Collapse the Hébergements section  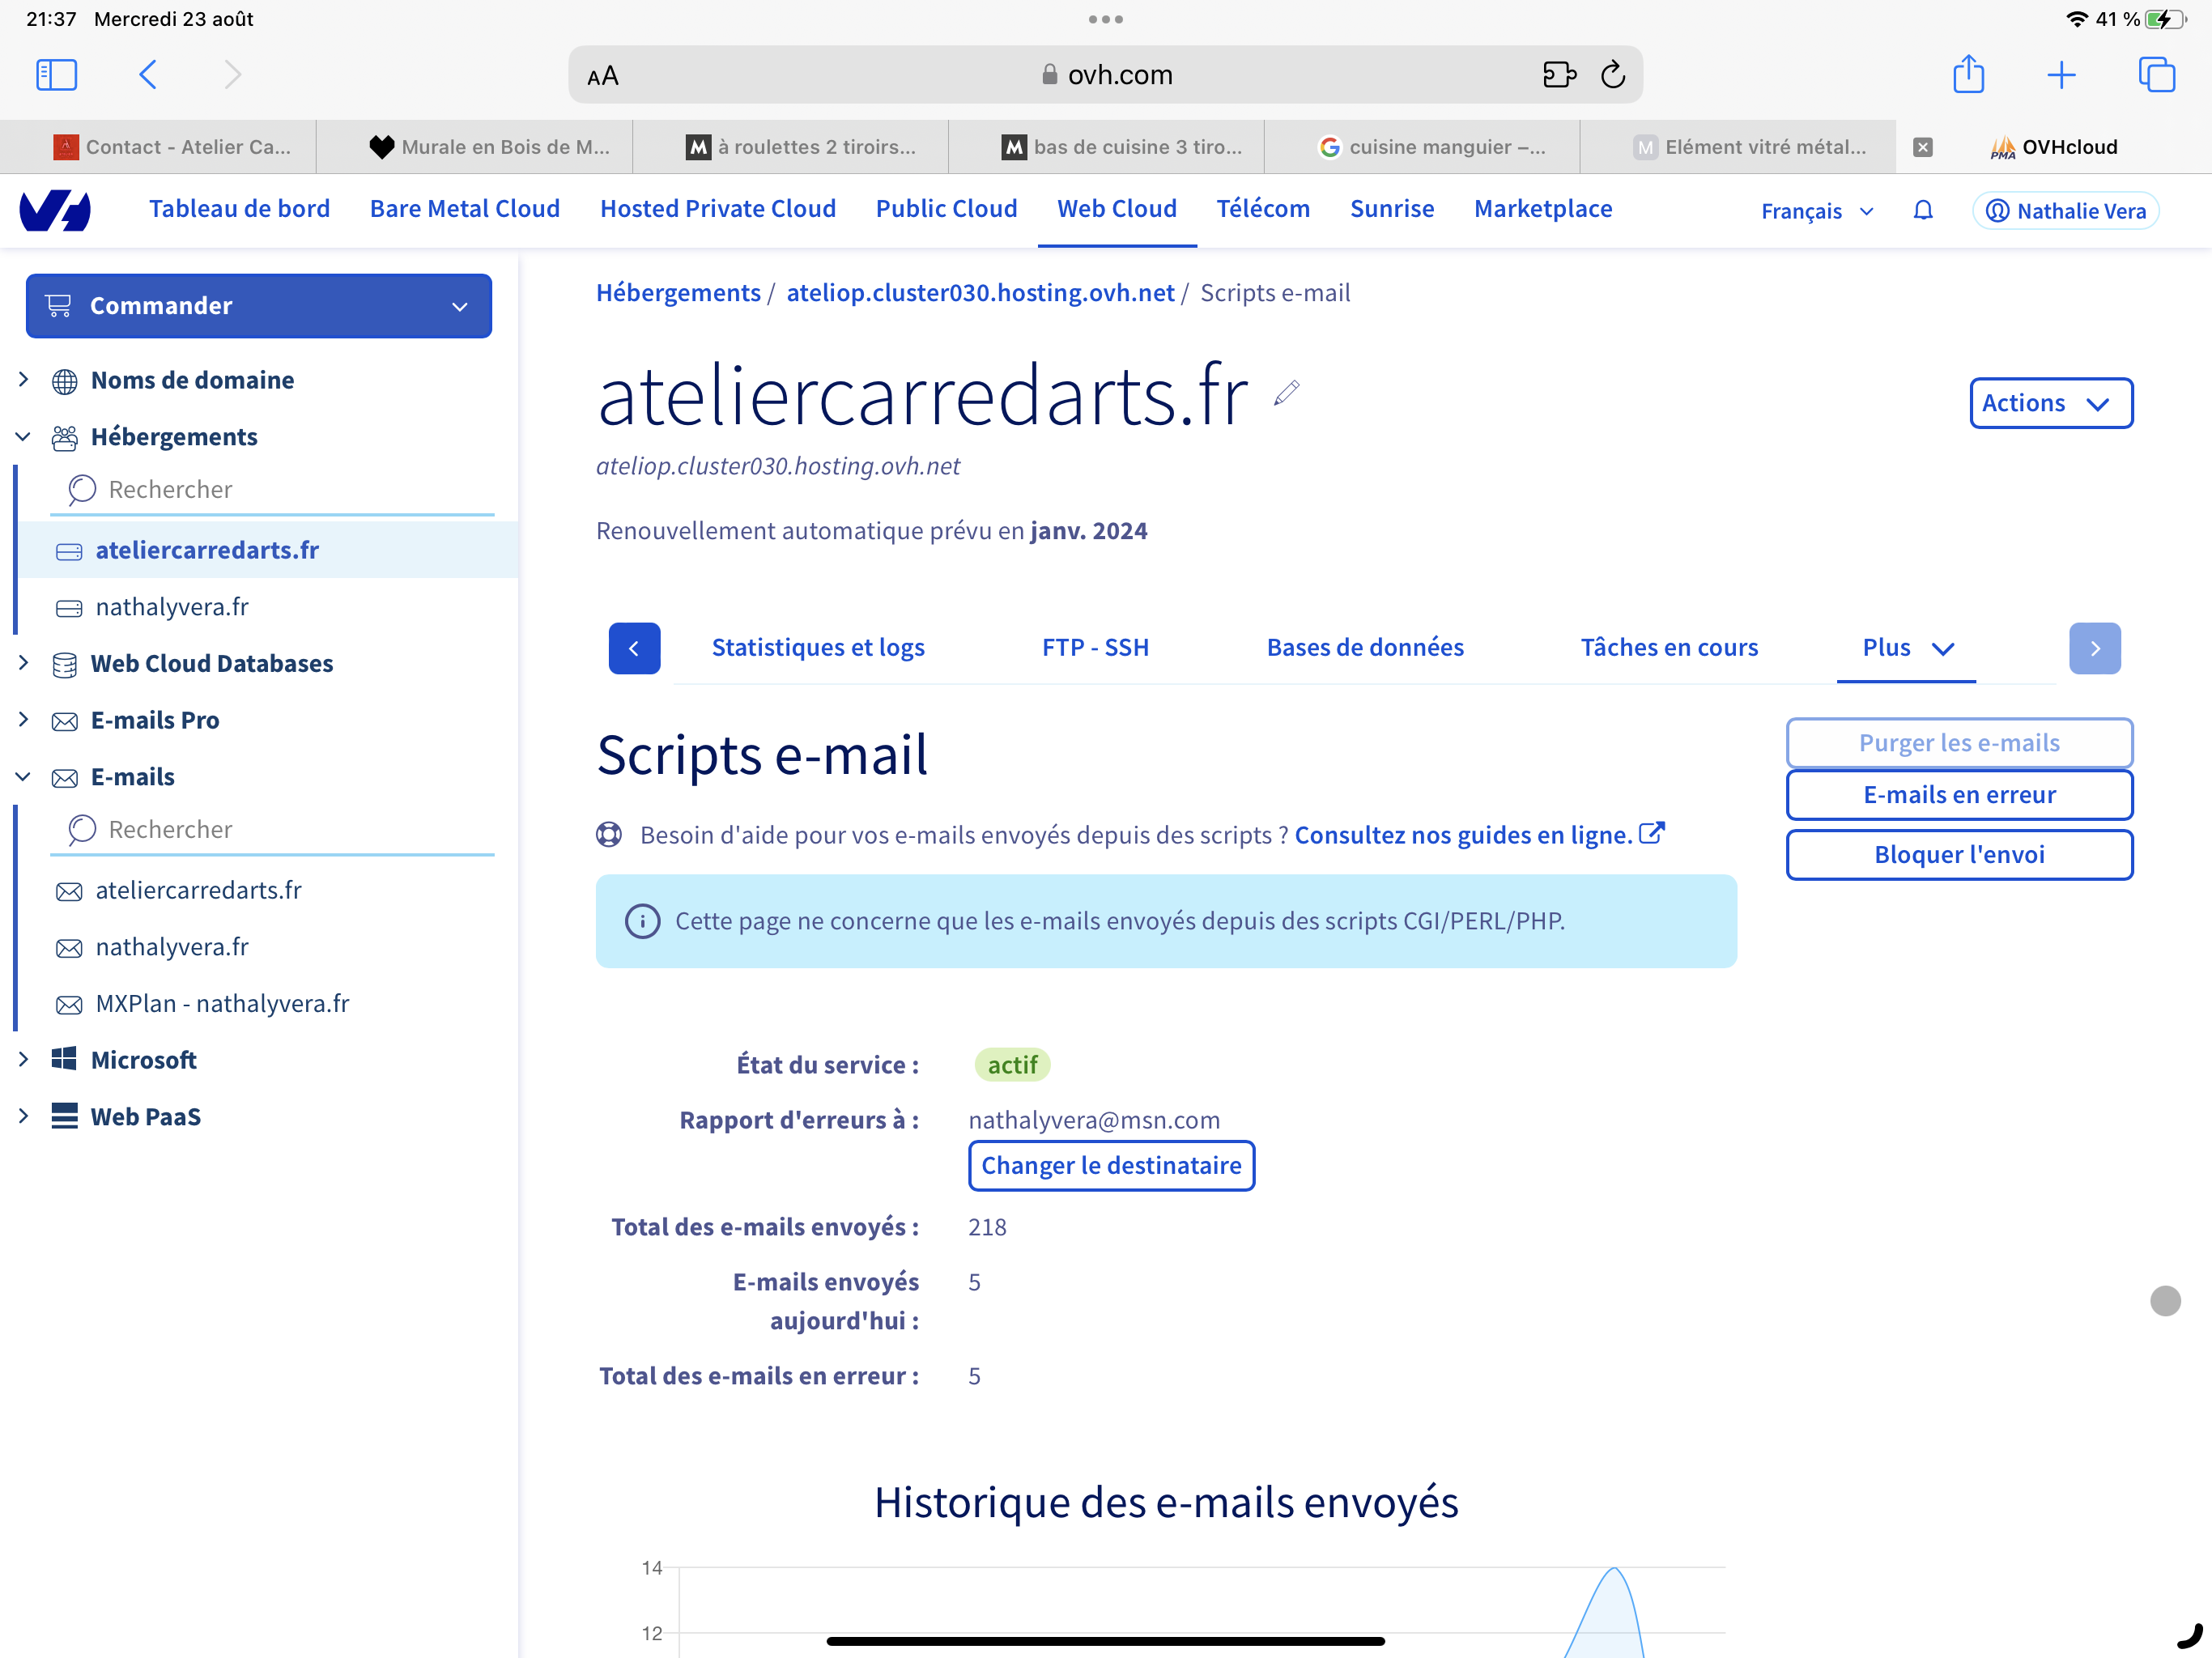24,437
